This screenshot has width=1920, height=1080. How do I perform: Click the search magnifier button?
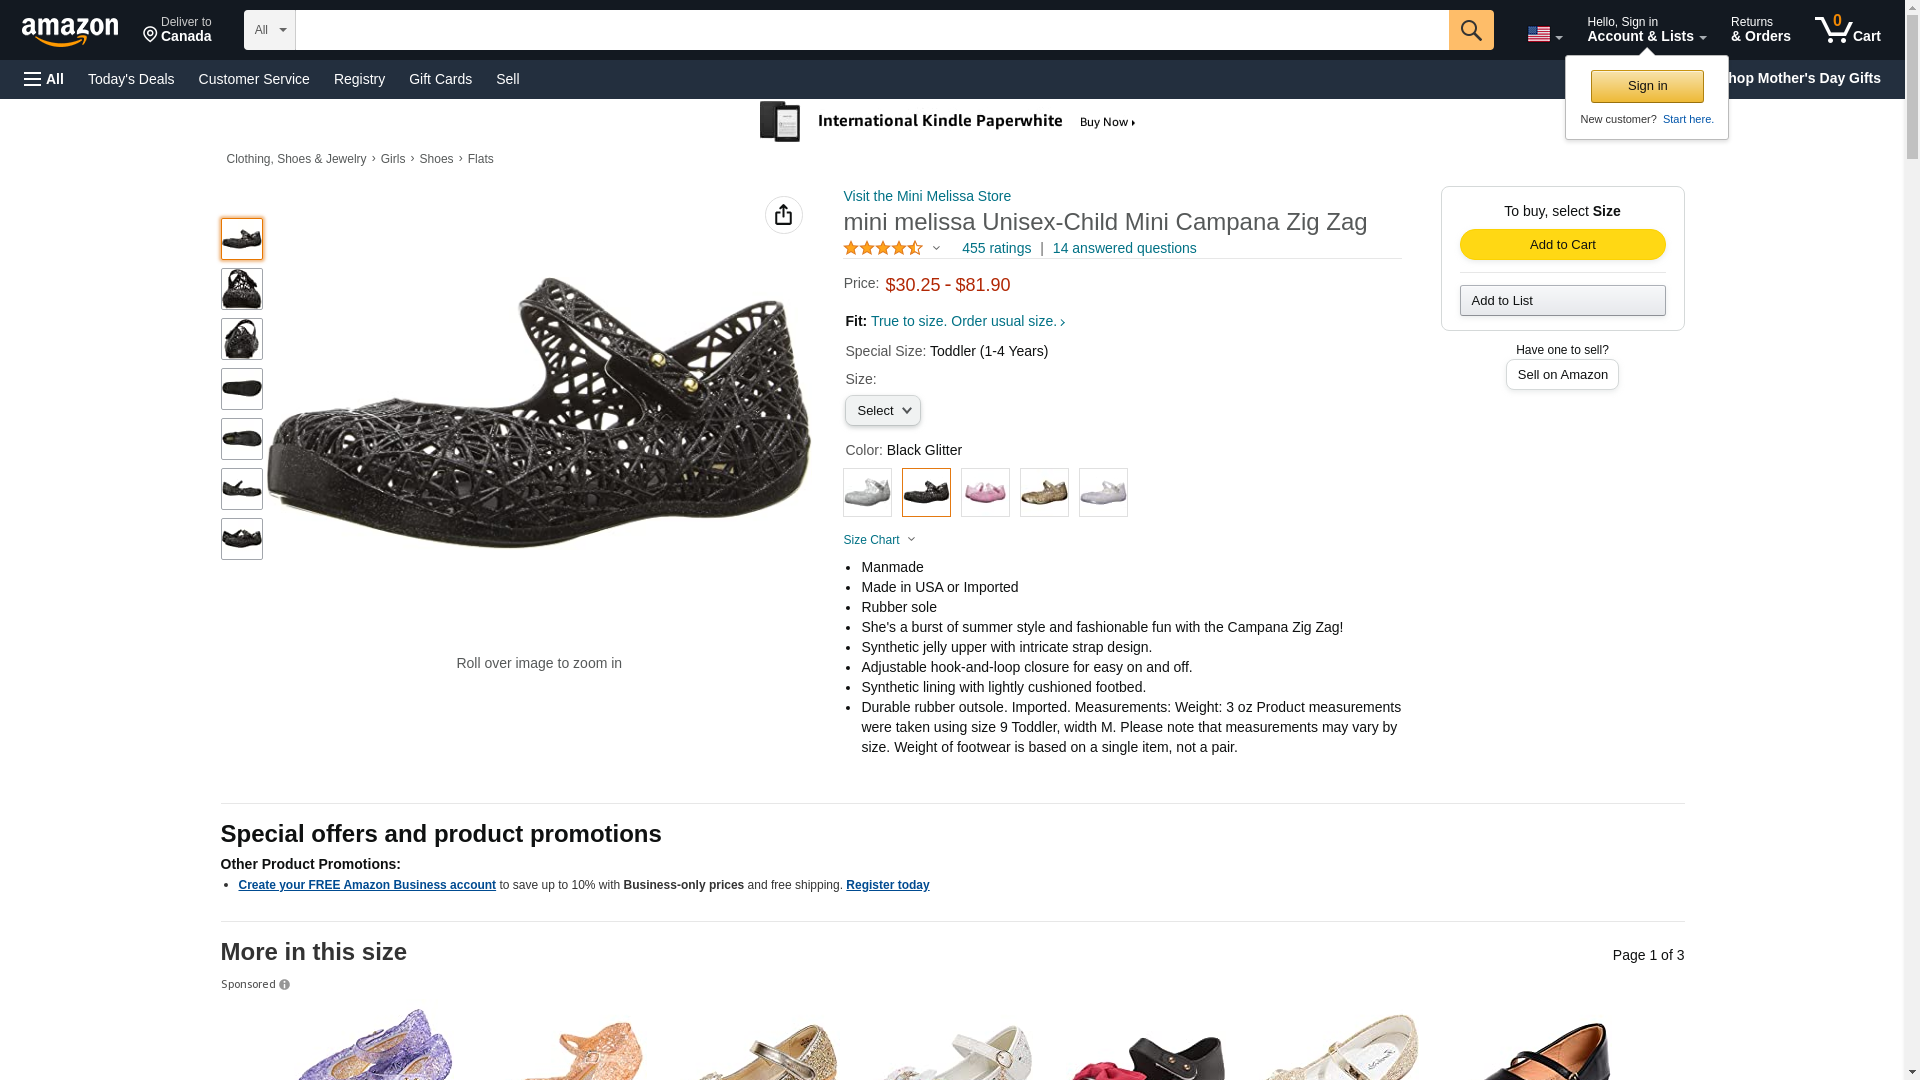point(1470,30)
